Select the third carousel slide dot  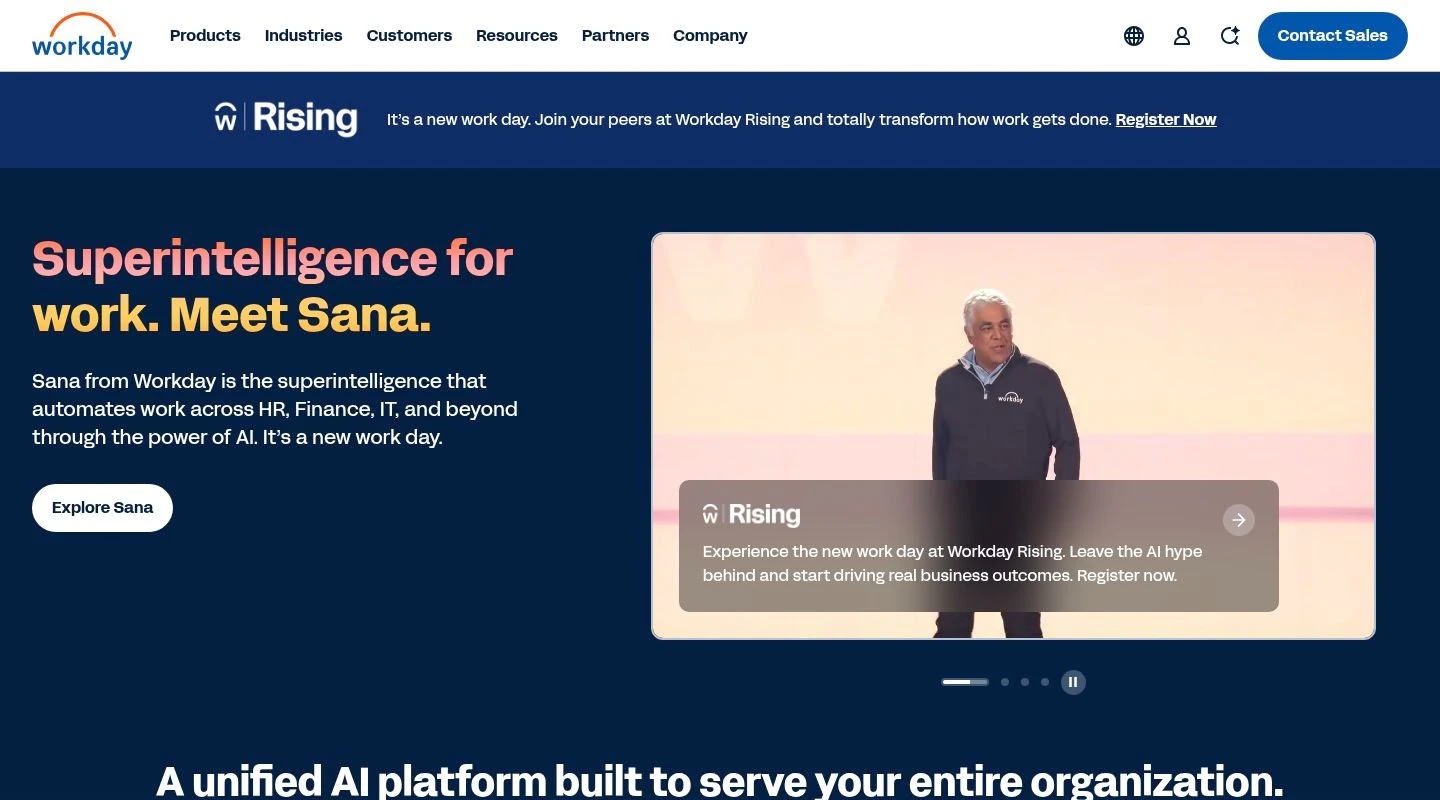1025,682
